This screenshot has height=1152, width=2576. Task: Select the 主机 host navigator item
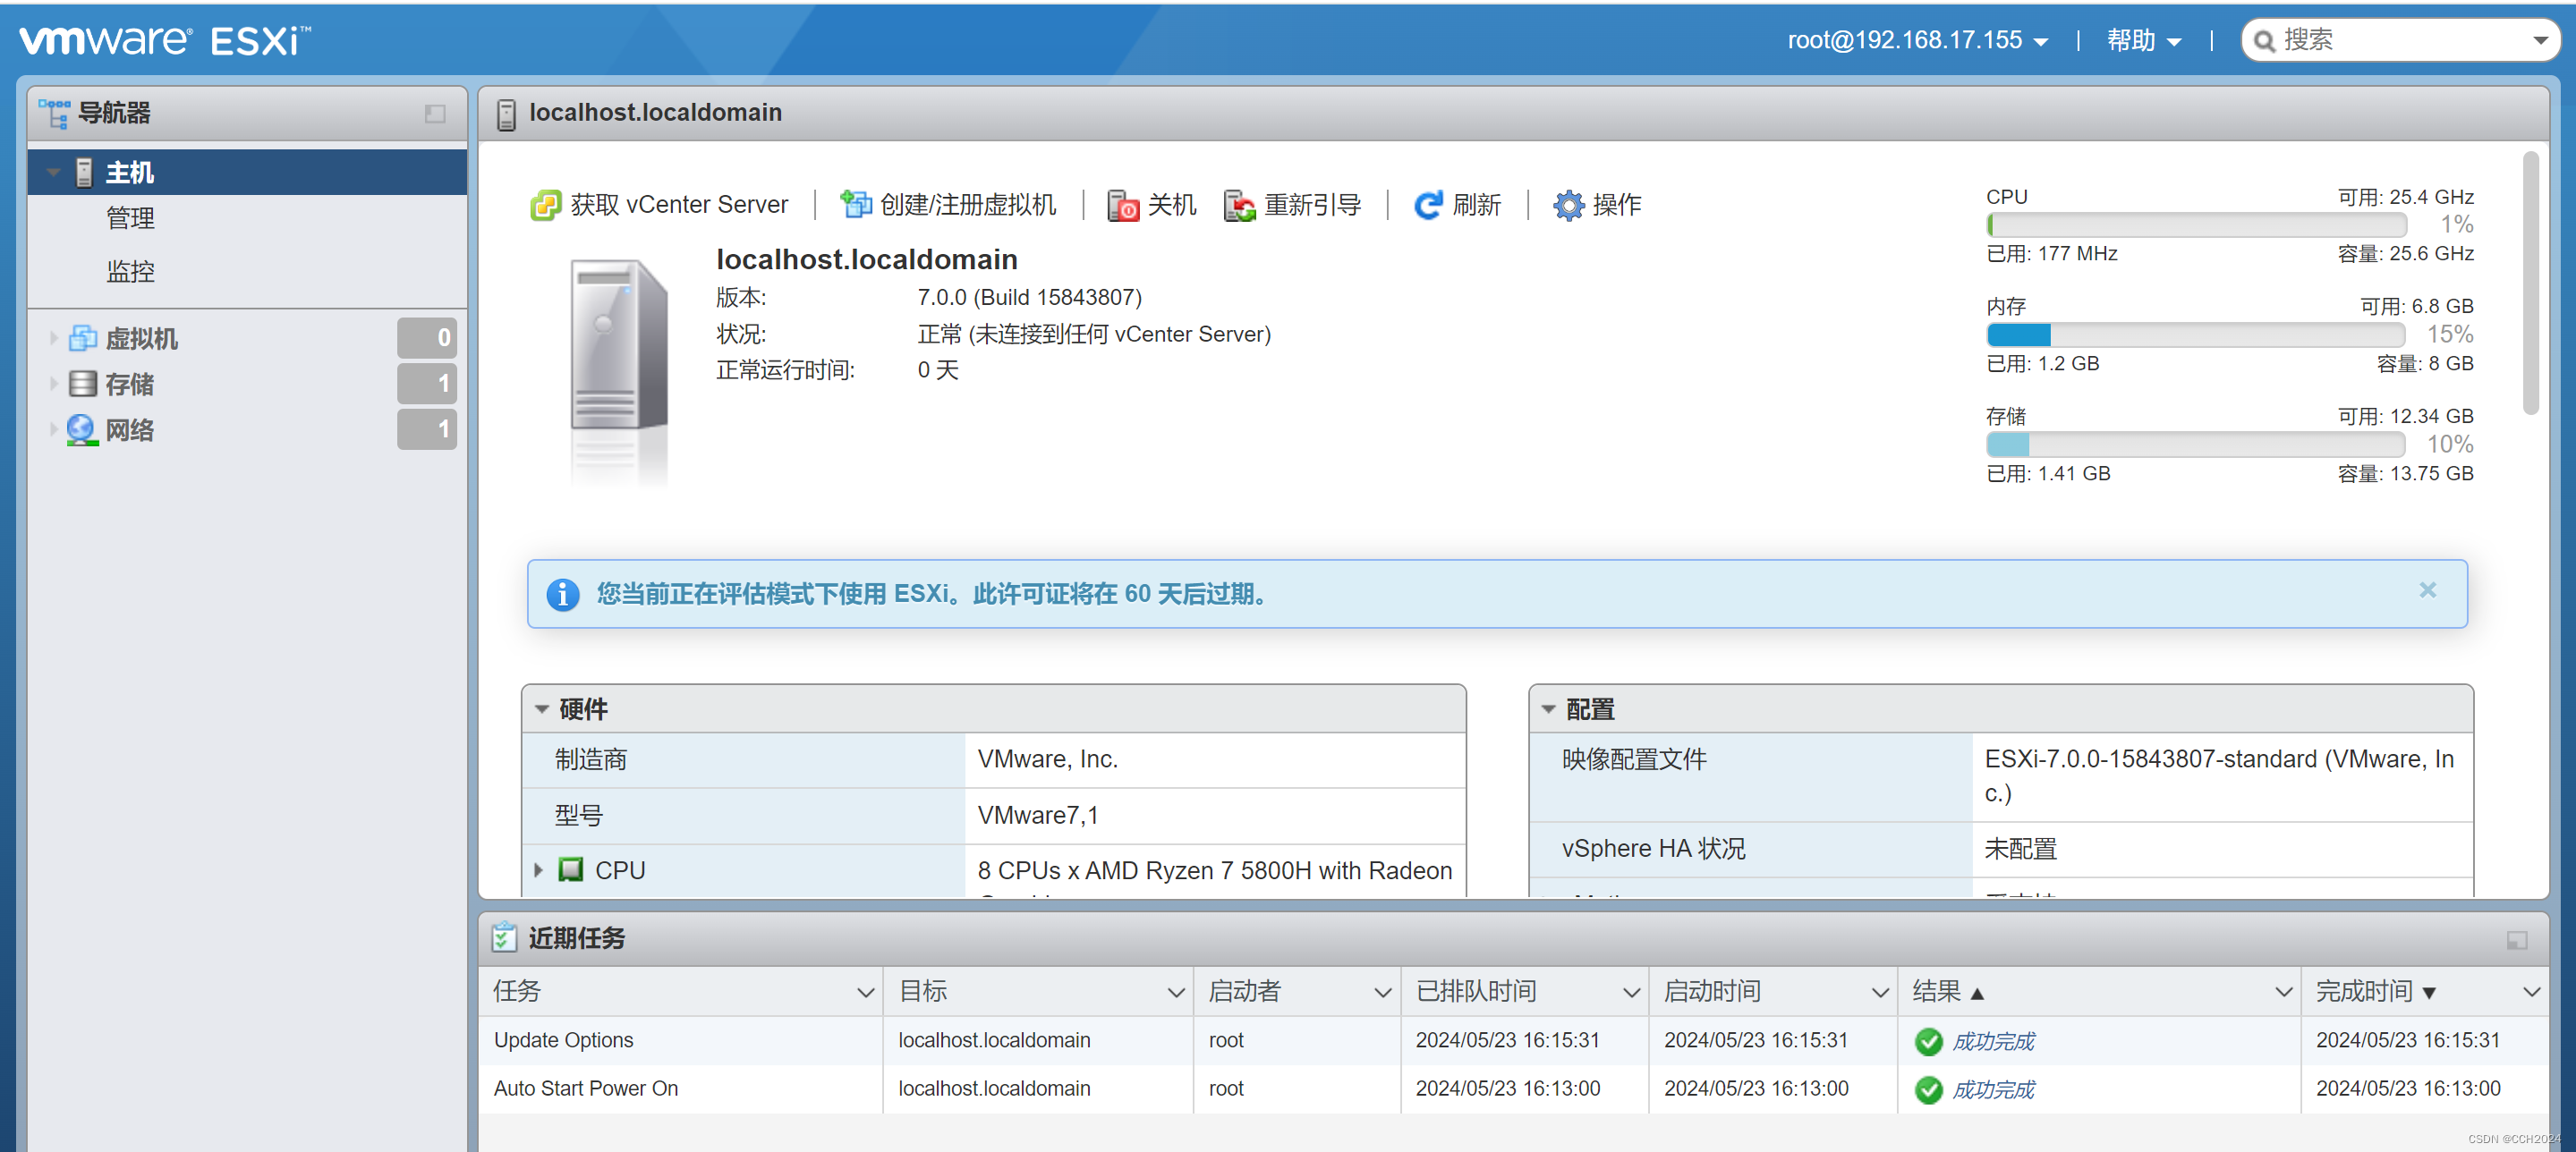[247, 173]
